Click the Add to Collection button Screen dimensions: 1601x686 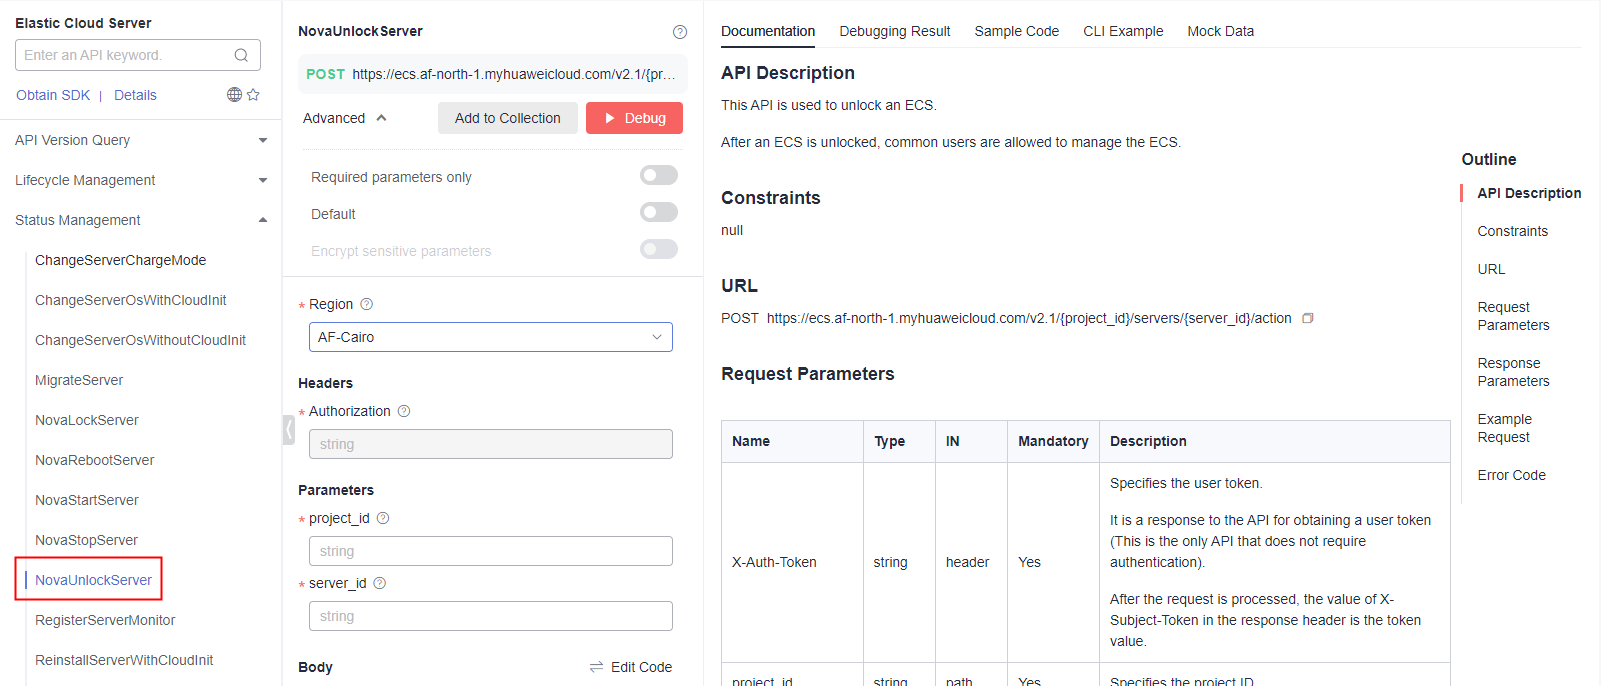508,118
